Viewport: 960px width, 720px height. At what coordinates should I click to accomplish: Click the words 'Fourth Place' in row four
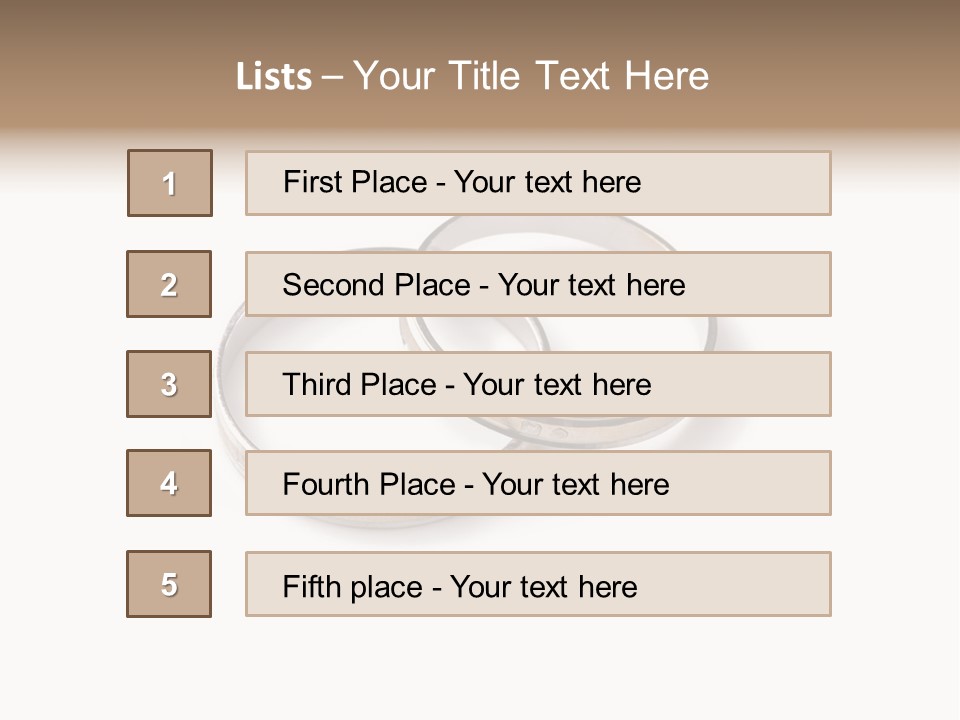pos(368,485)
